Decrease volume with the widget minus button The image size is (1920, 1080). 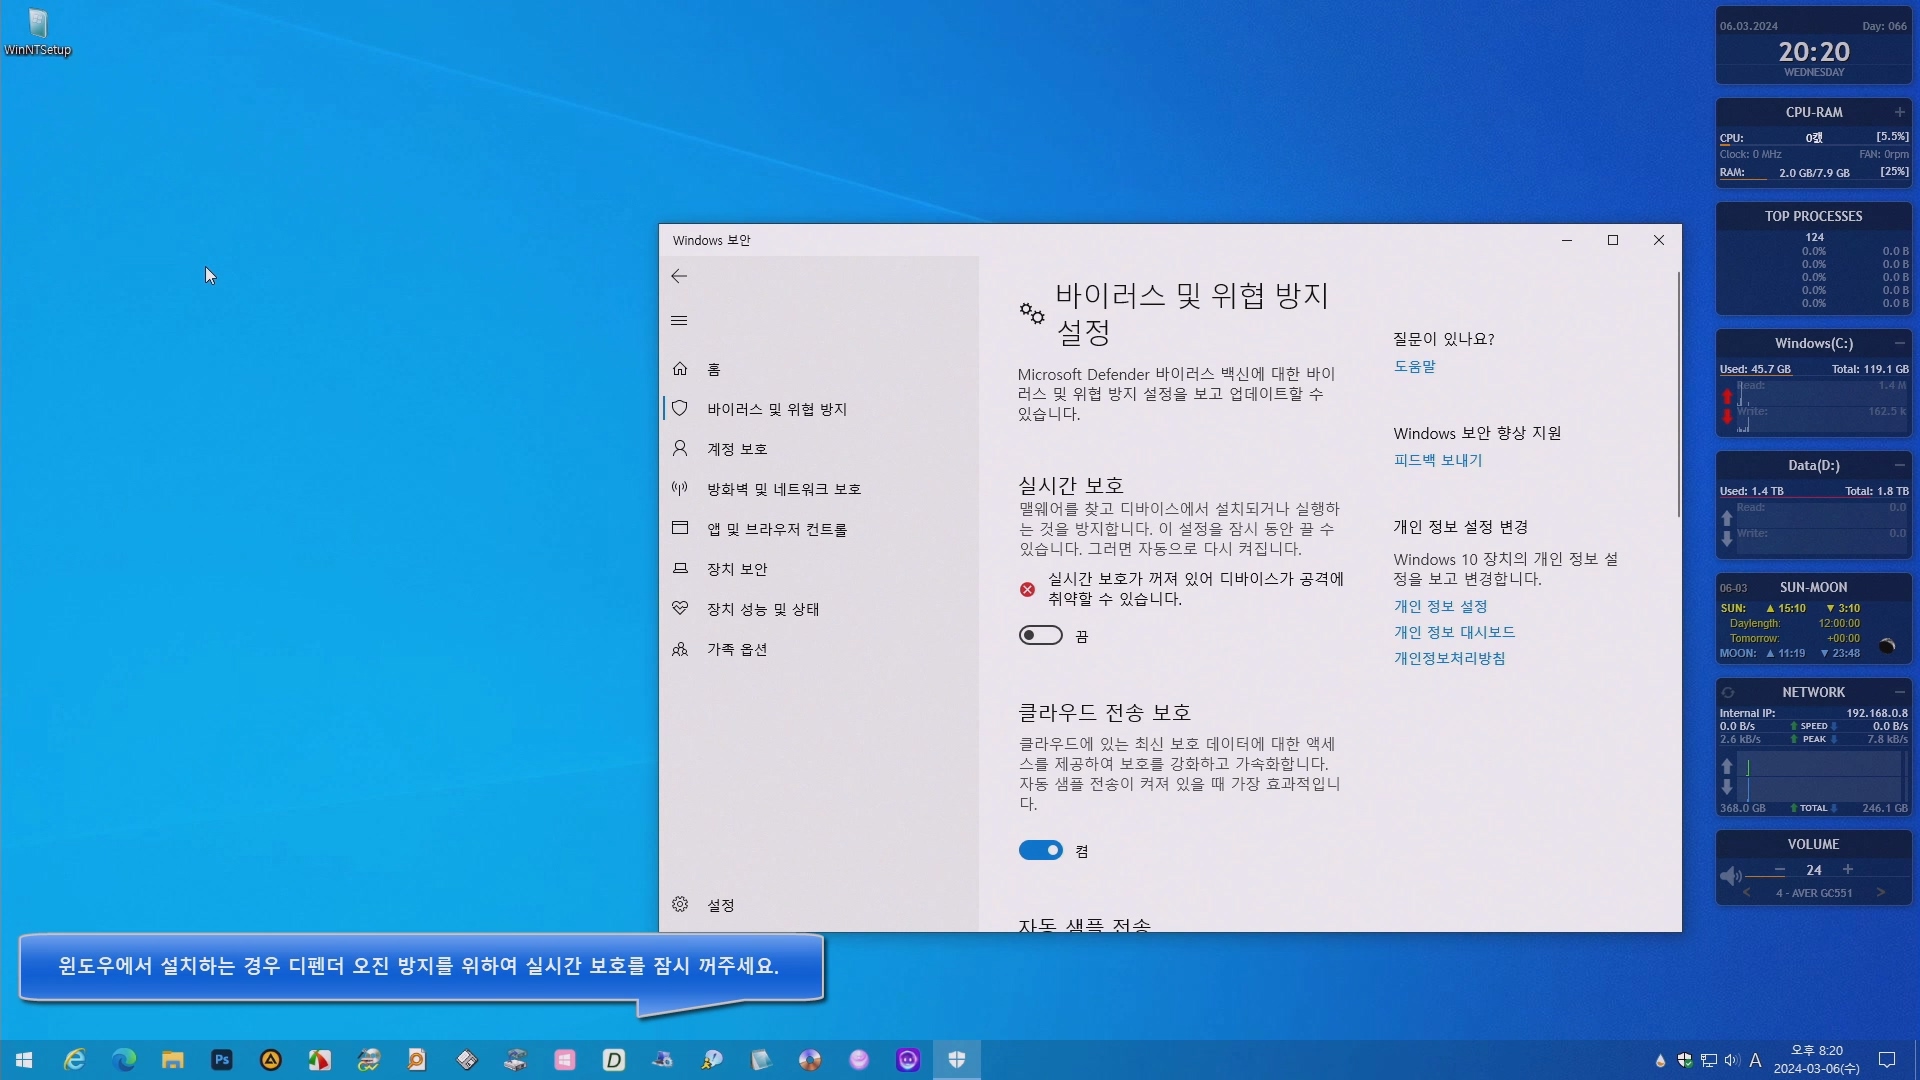1780,870
